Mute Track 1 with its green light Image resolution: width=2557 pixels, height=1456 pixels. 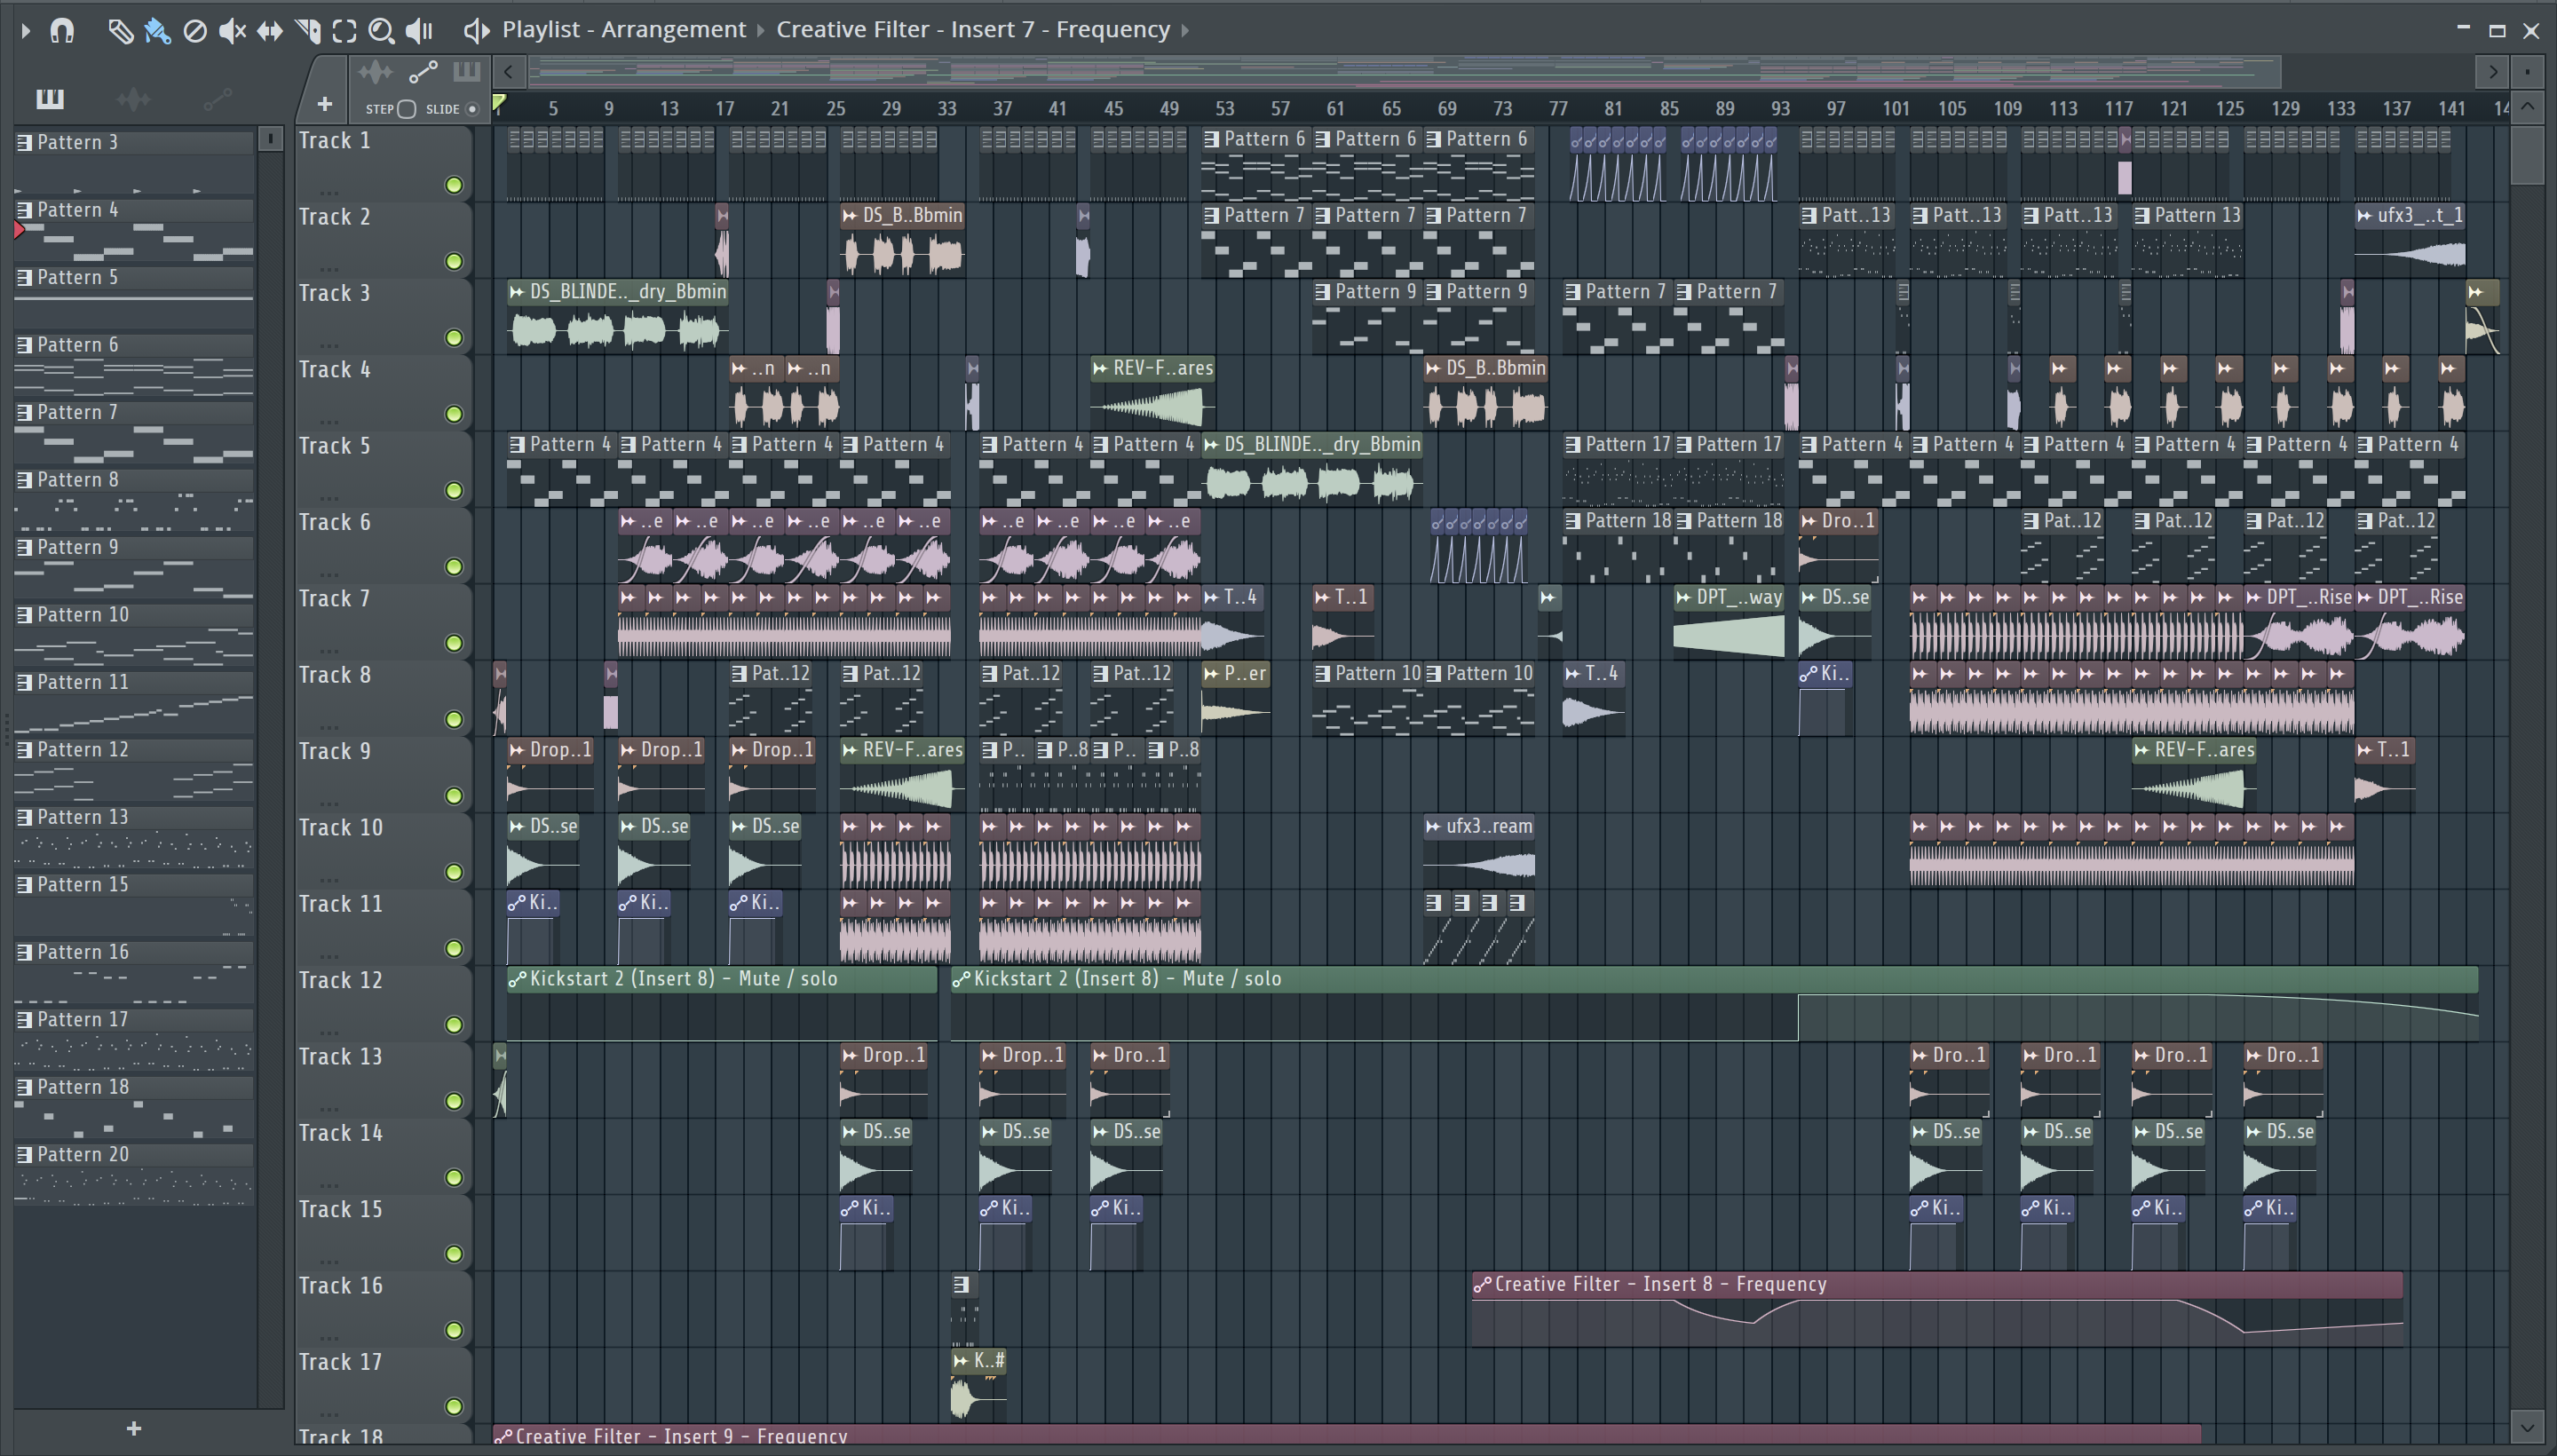[454, 185]
